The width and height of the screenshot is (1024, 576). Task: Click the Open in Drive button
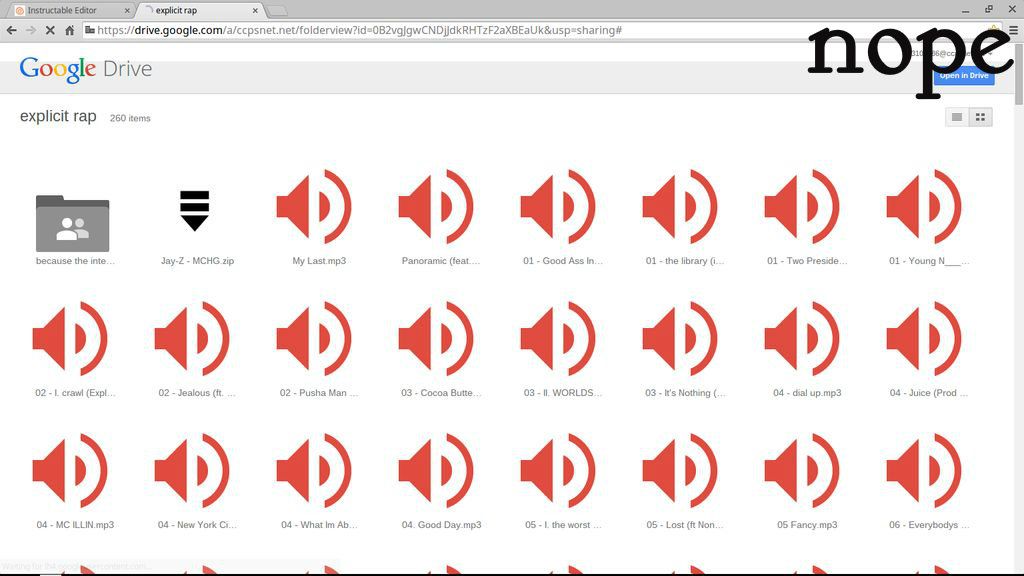point(963,75)
